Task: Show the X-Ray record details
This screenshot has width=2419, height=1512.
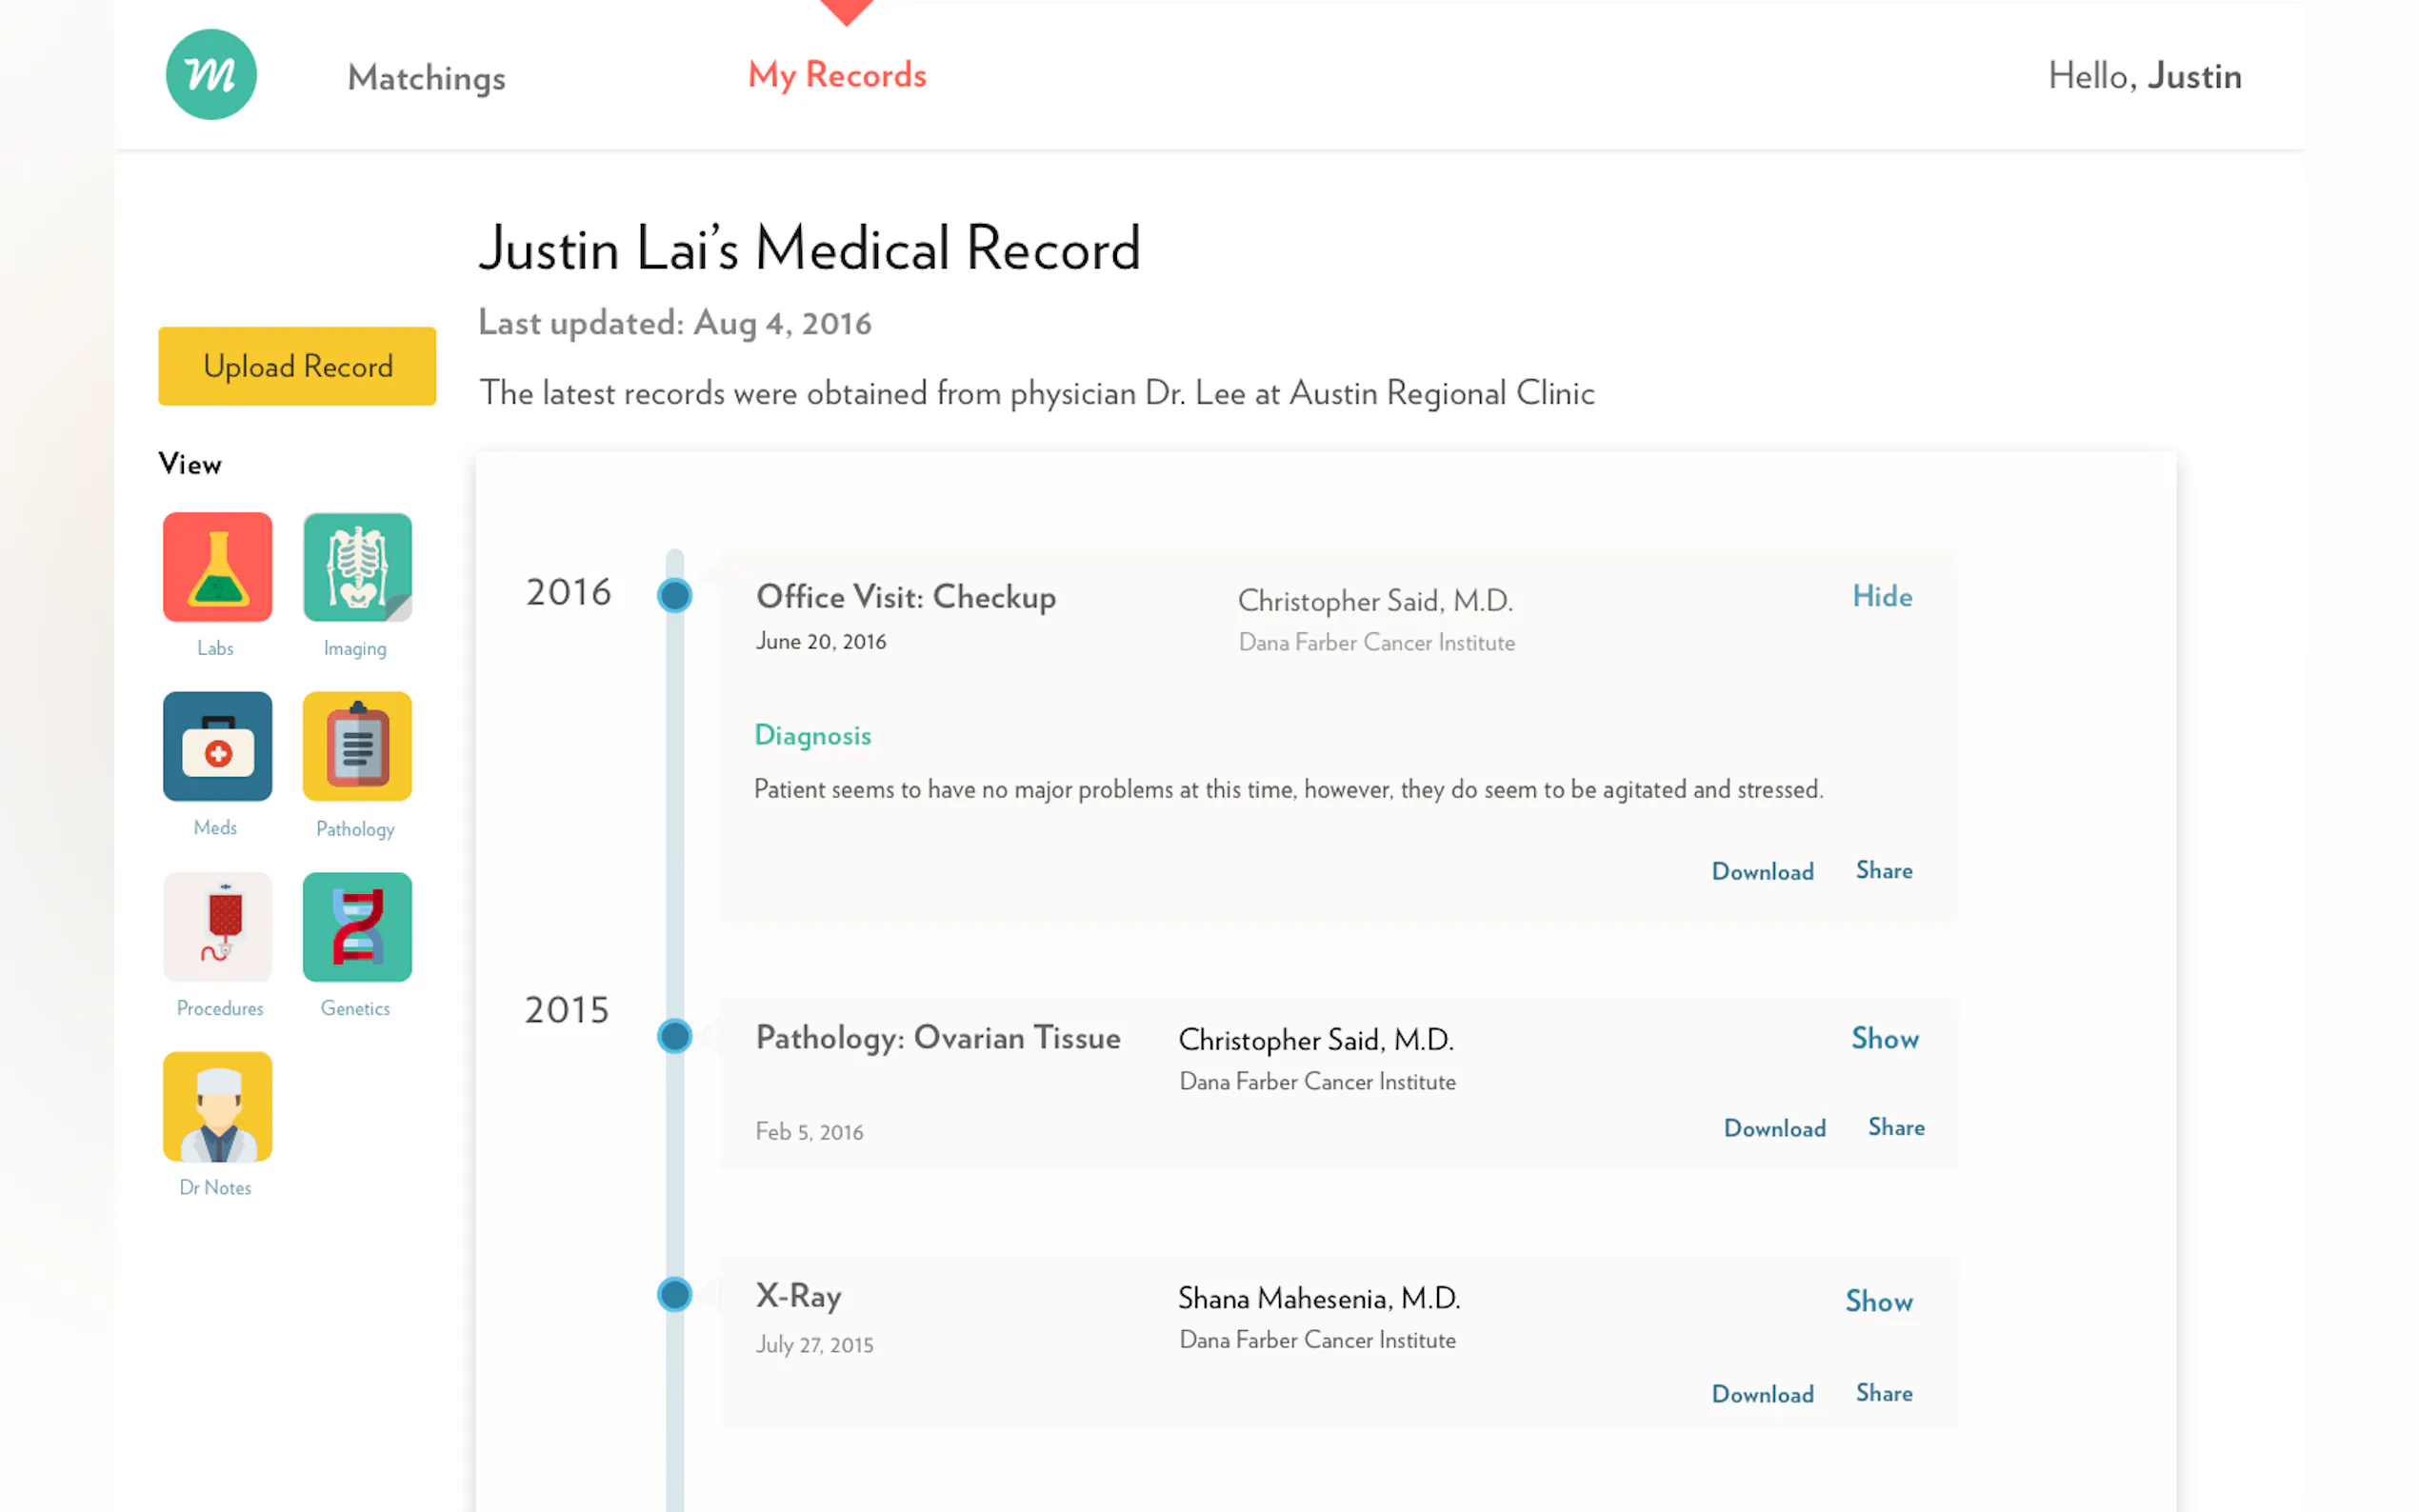Action: (x=1878, y=1301)
